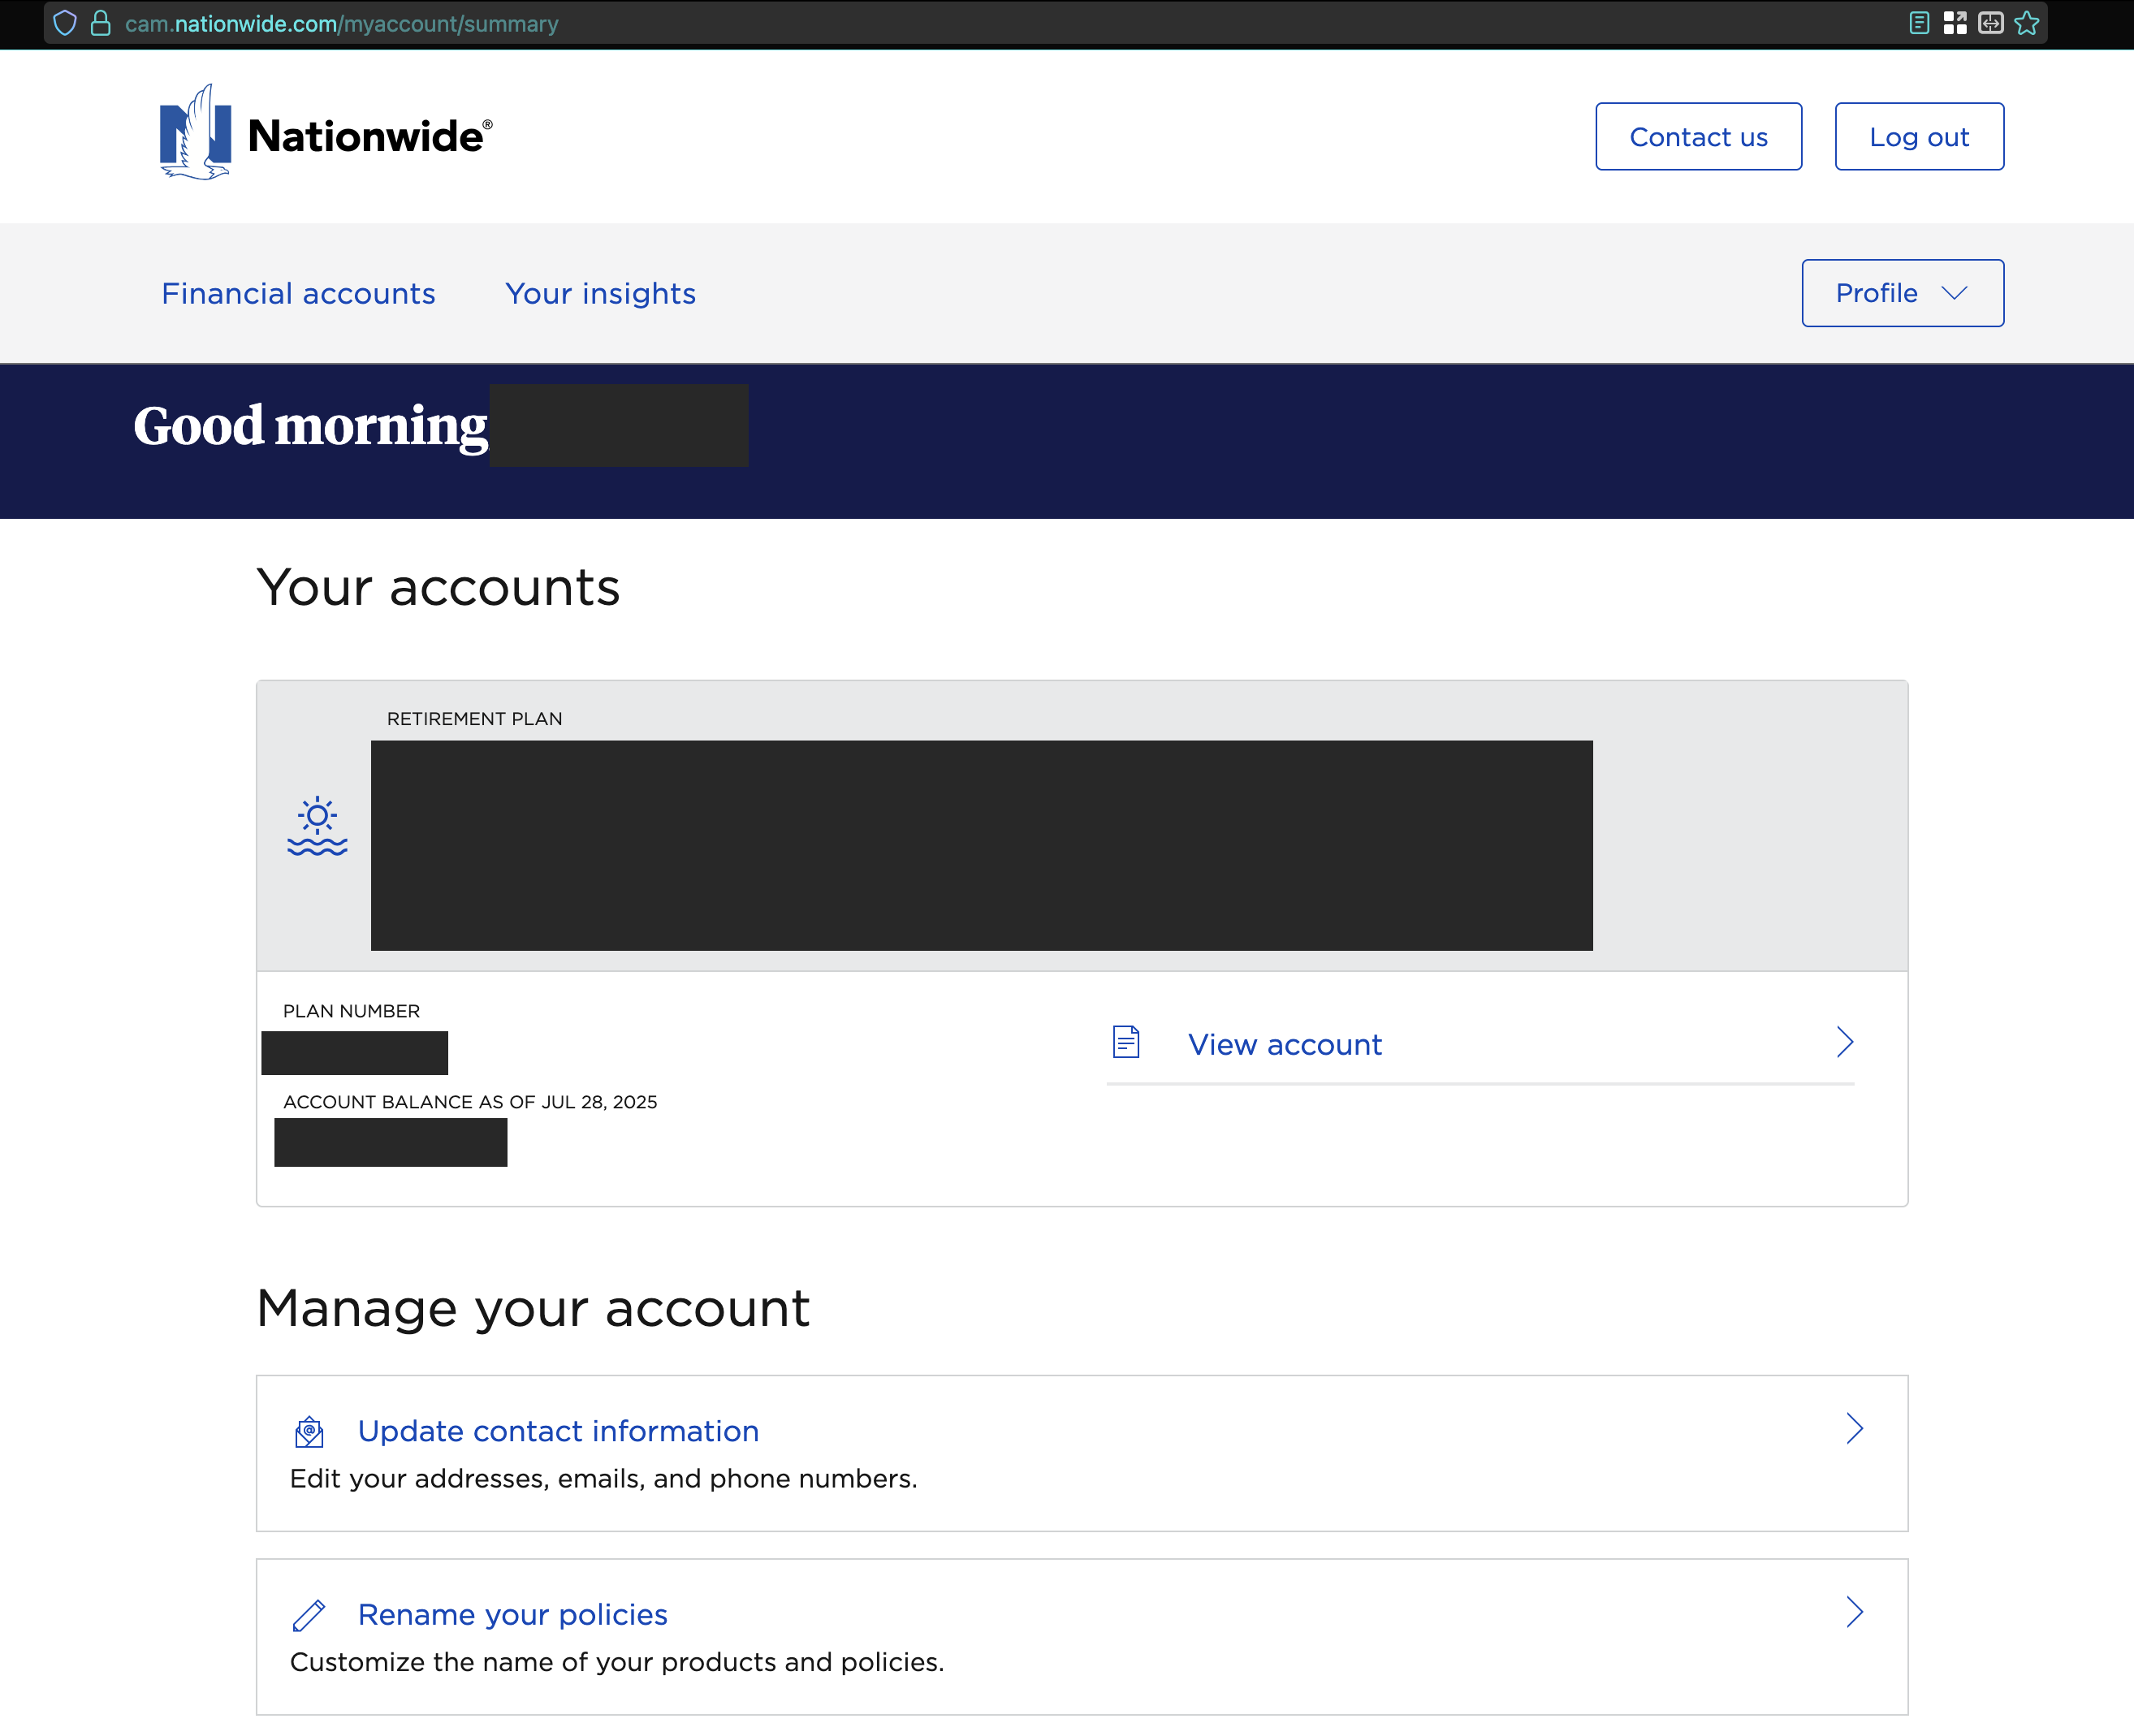Open the Profile dropdown

[x=1902, y=293]
